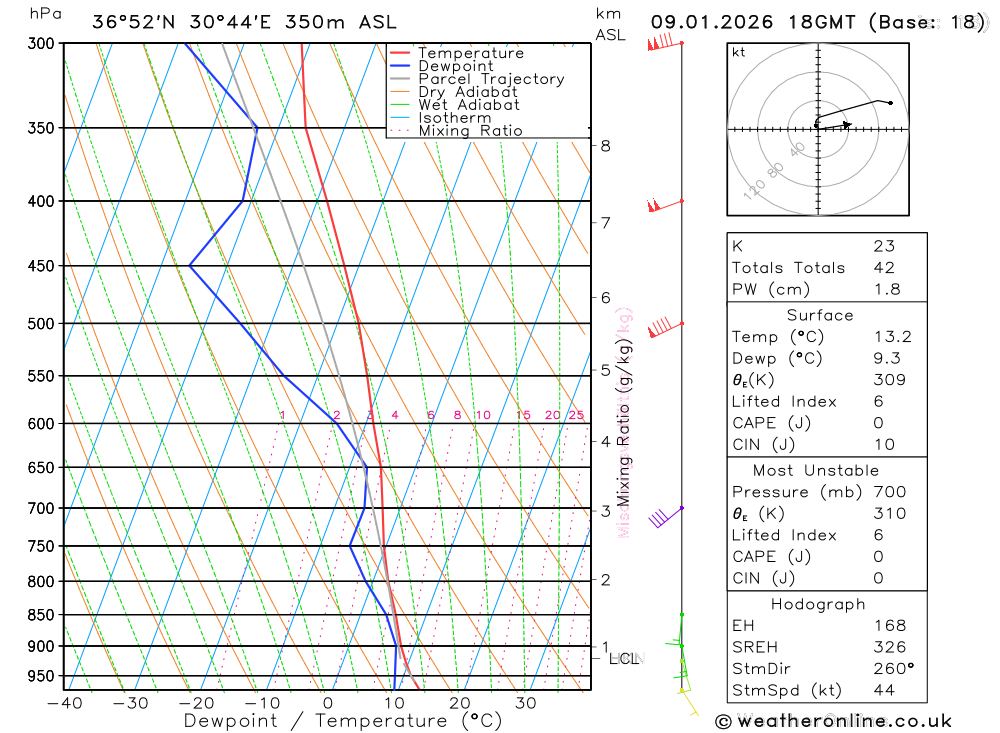Click the −40 temperature axis label

[x=65, y=703]
